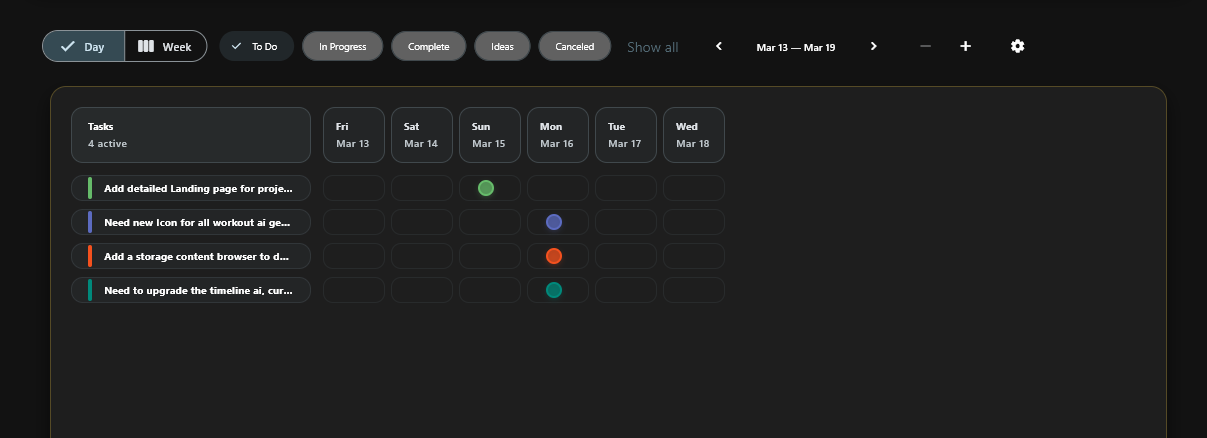Zoom out with the minus icon
The image size is (1207, 438).
point(925,46)
